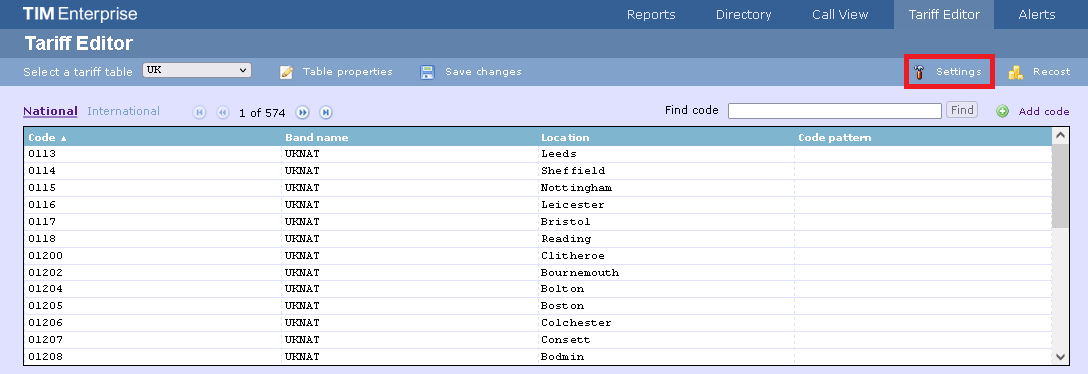
Task: Click UKNAT band in Clitheroe row
Action: pos(409,256)
